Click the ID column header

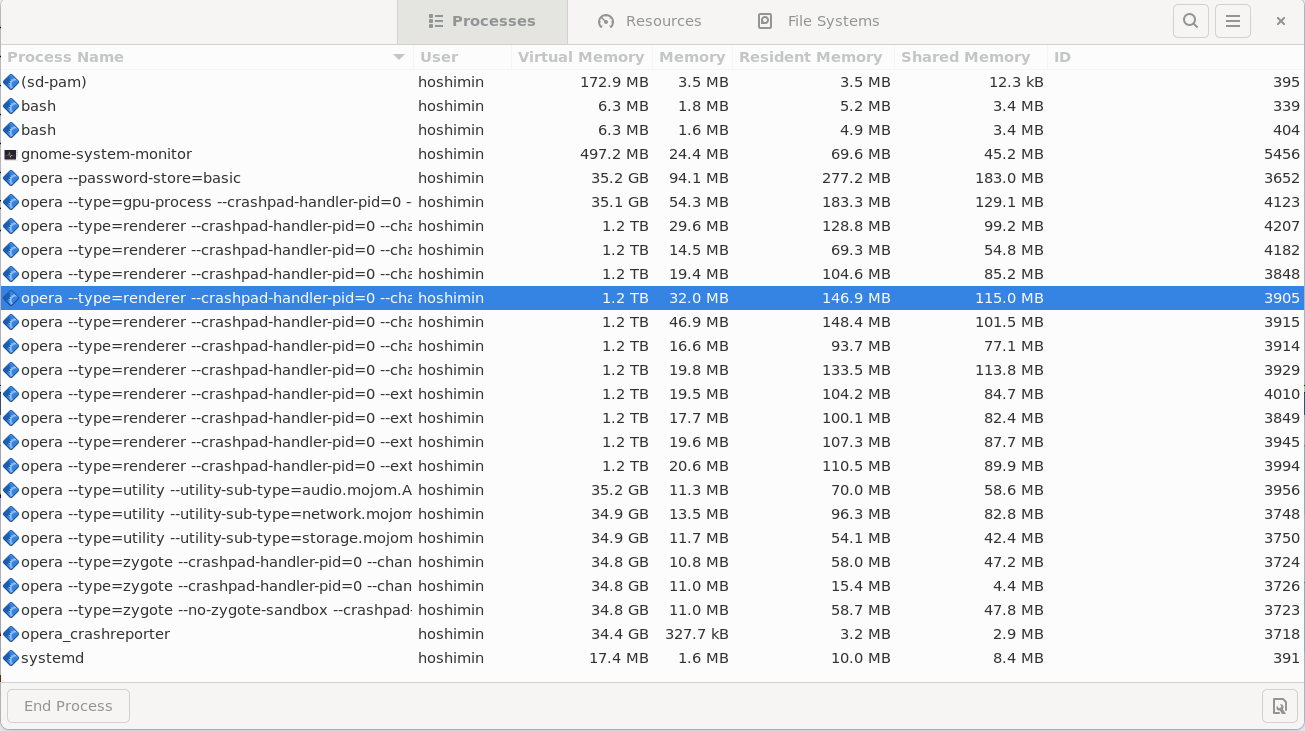click(x=1062, y=57)
